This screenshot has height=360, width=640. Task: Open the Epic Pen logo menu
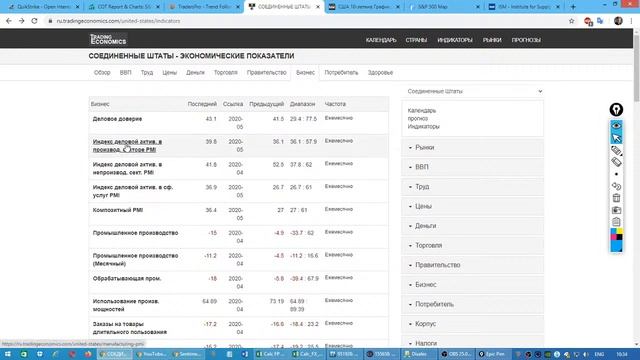tap(616, 109)
